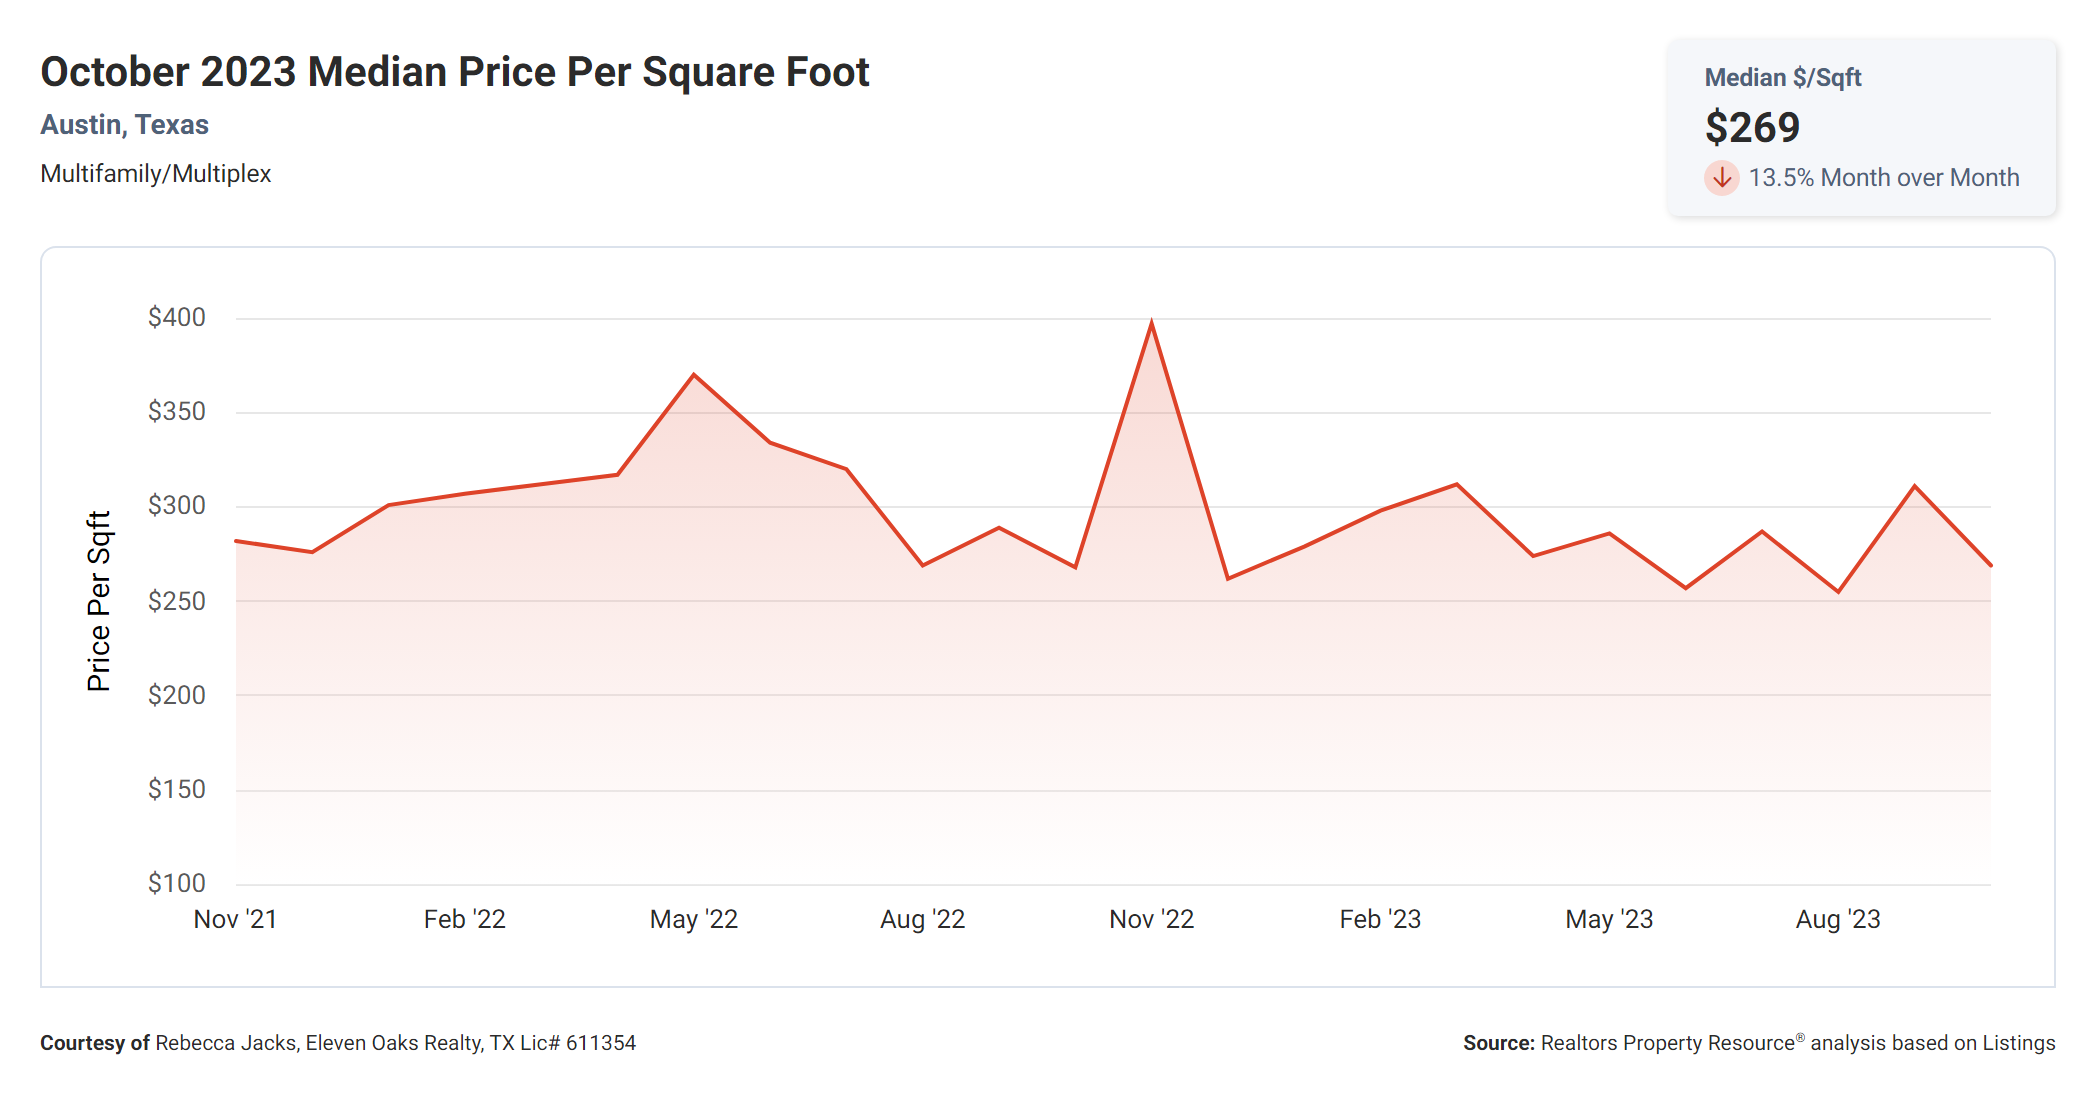
Task: Click the $269 median value
Action: (1752, 128)
